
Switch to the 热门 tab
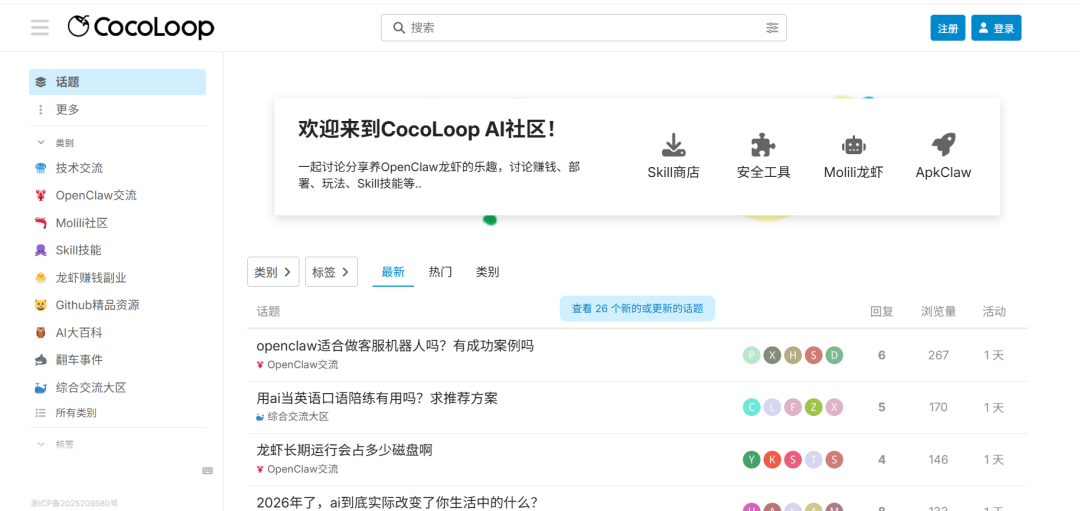click(440, 272)
